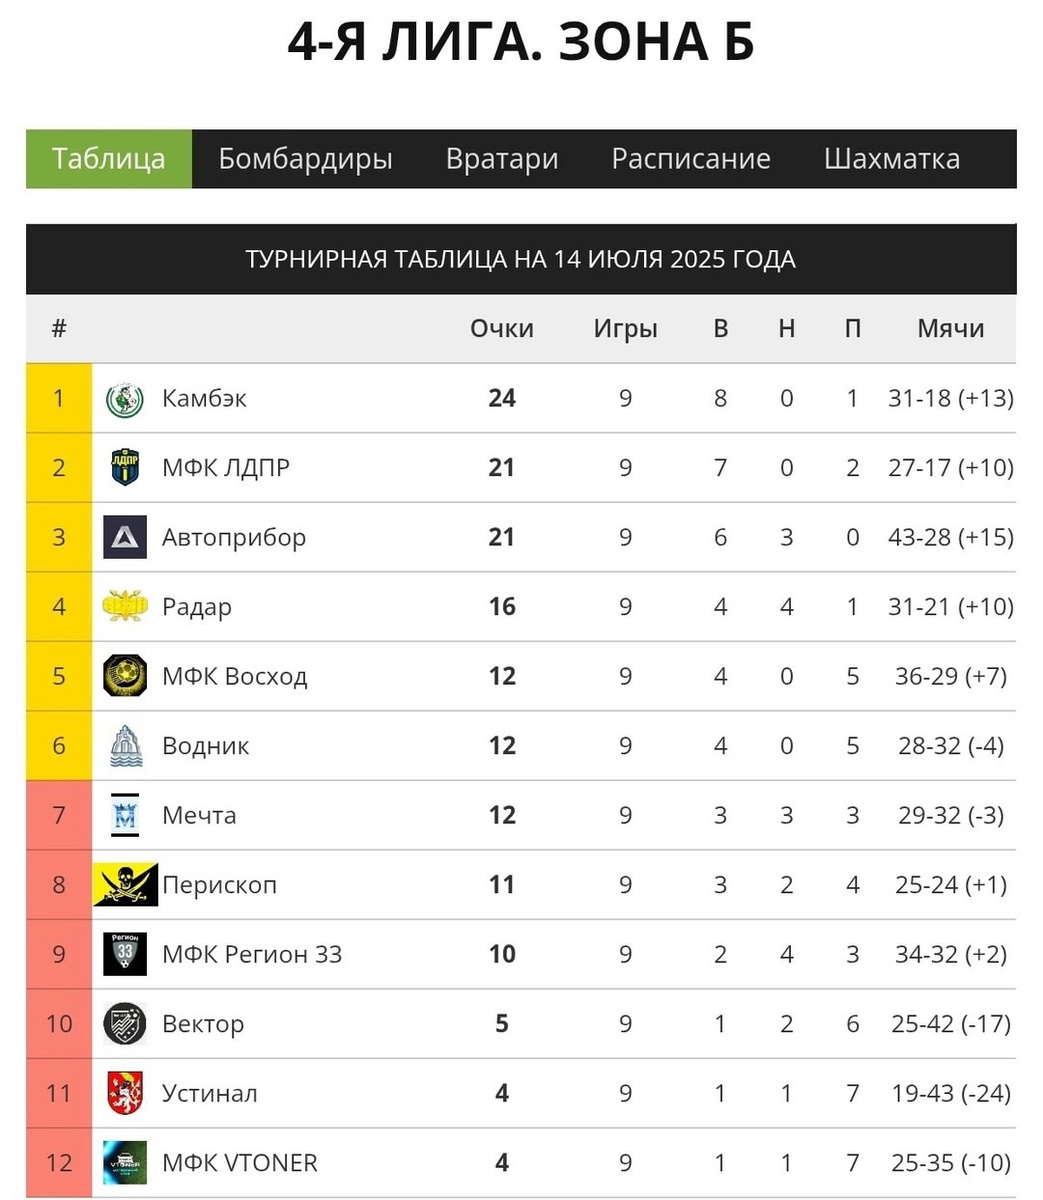The width and height of the screenshot is (1043, 1200).
Task: Click the Перископ pirate flag logo
Action: click(125, 885)
